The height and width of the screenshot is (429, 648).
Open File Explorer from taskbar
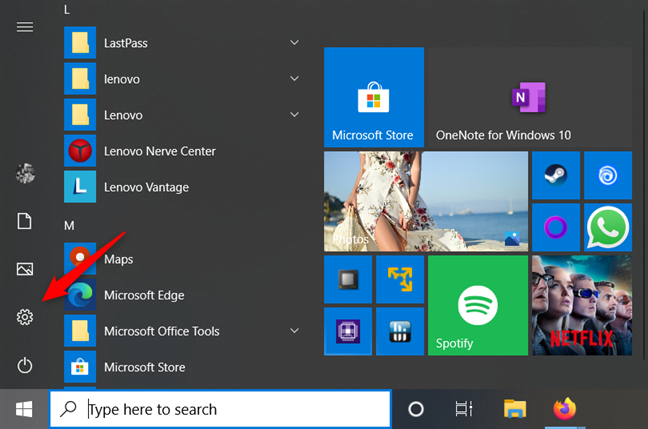point(515,409)
